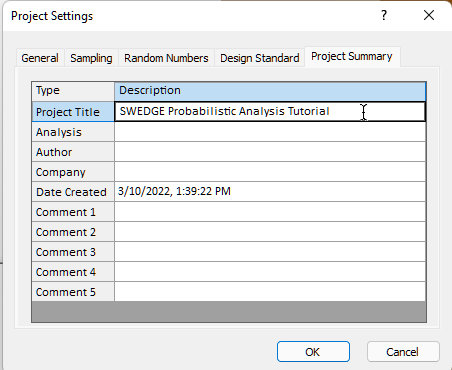Click the Comment 2 description cell
This screenshot has width=452, height=370.
coord(270,232)
